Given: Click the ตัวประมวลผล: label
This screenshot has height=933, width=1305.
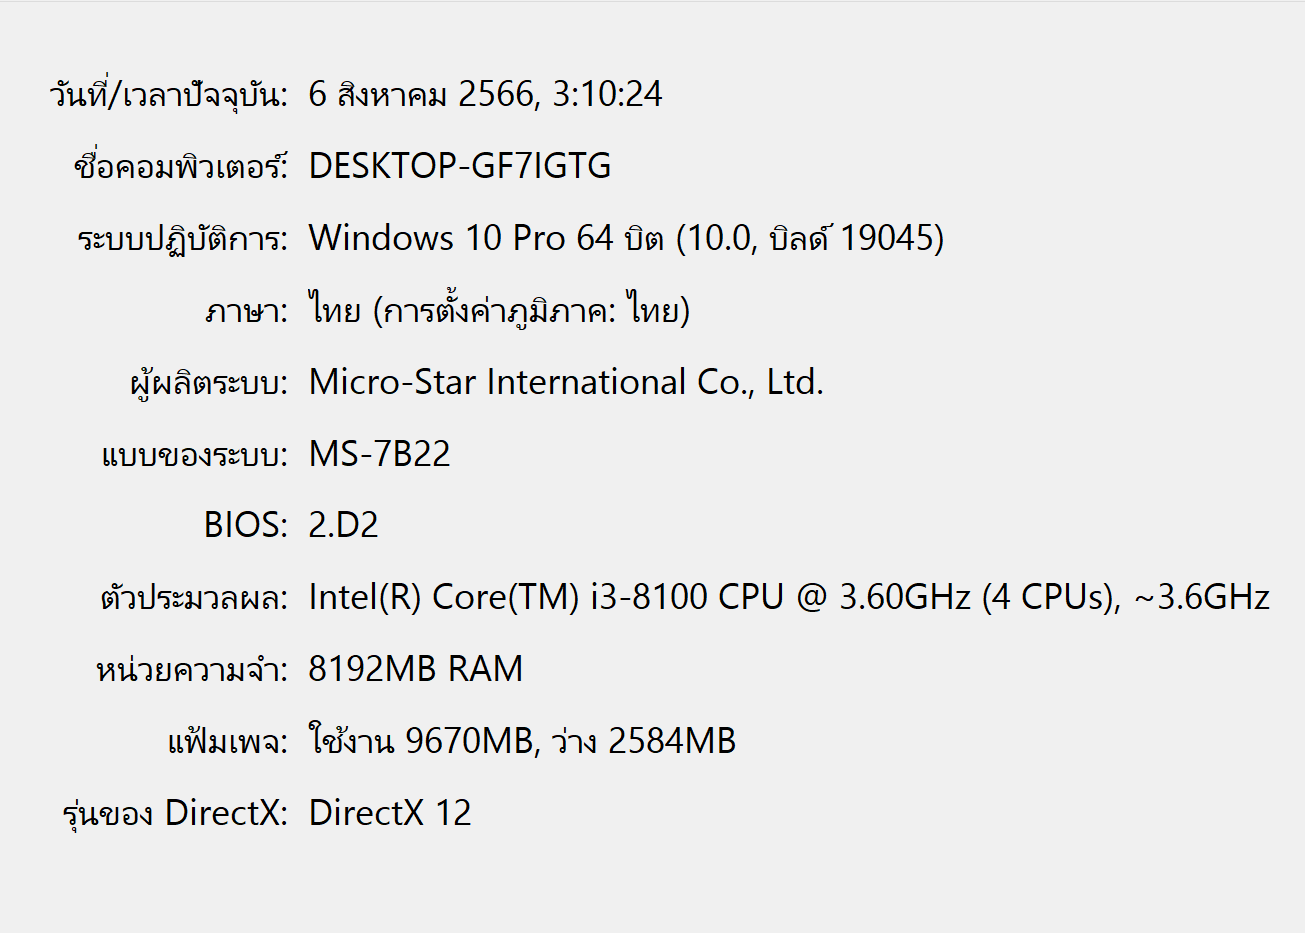Looking at the screenshot, I should 194,598.
